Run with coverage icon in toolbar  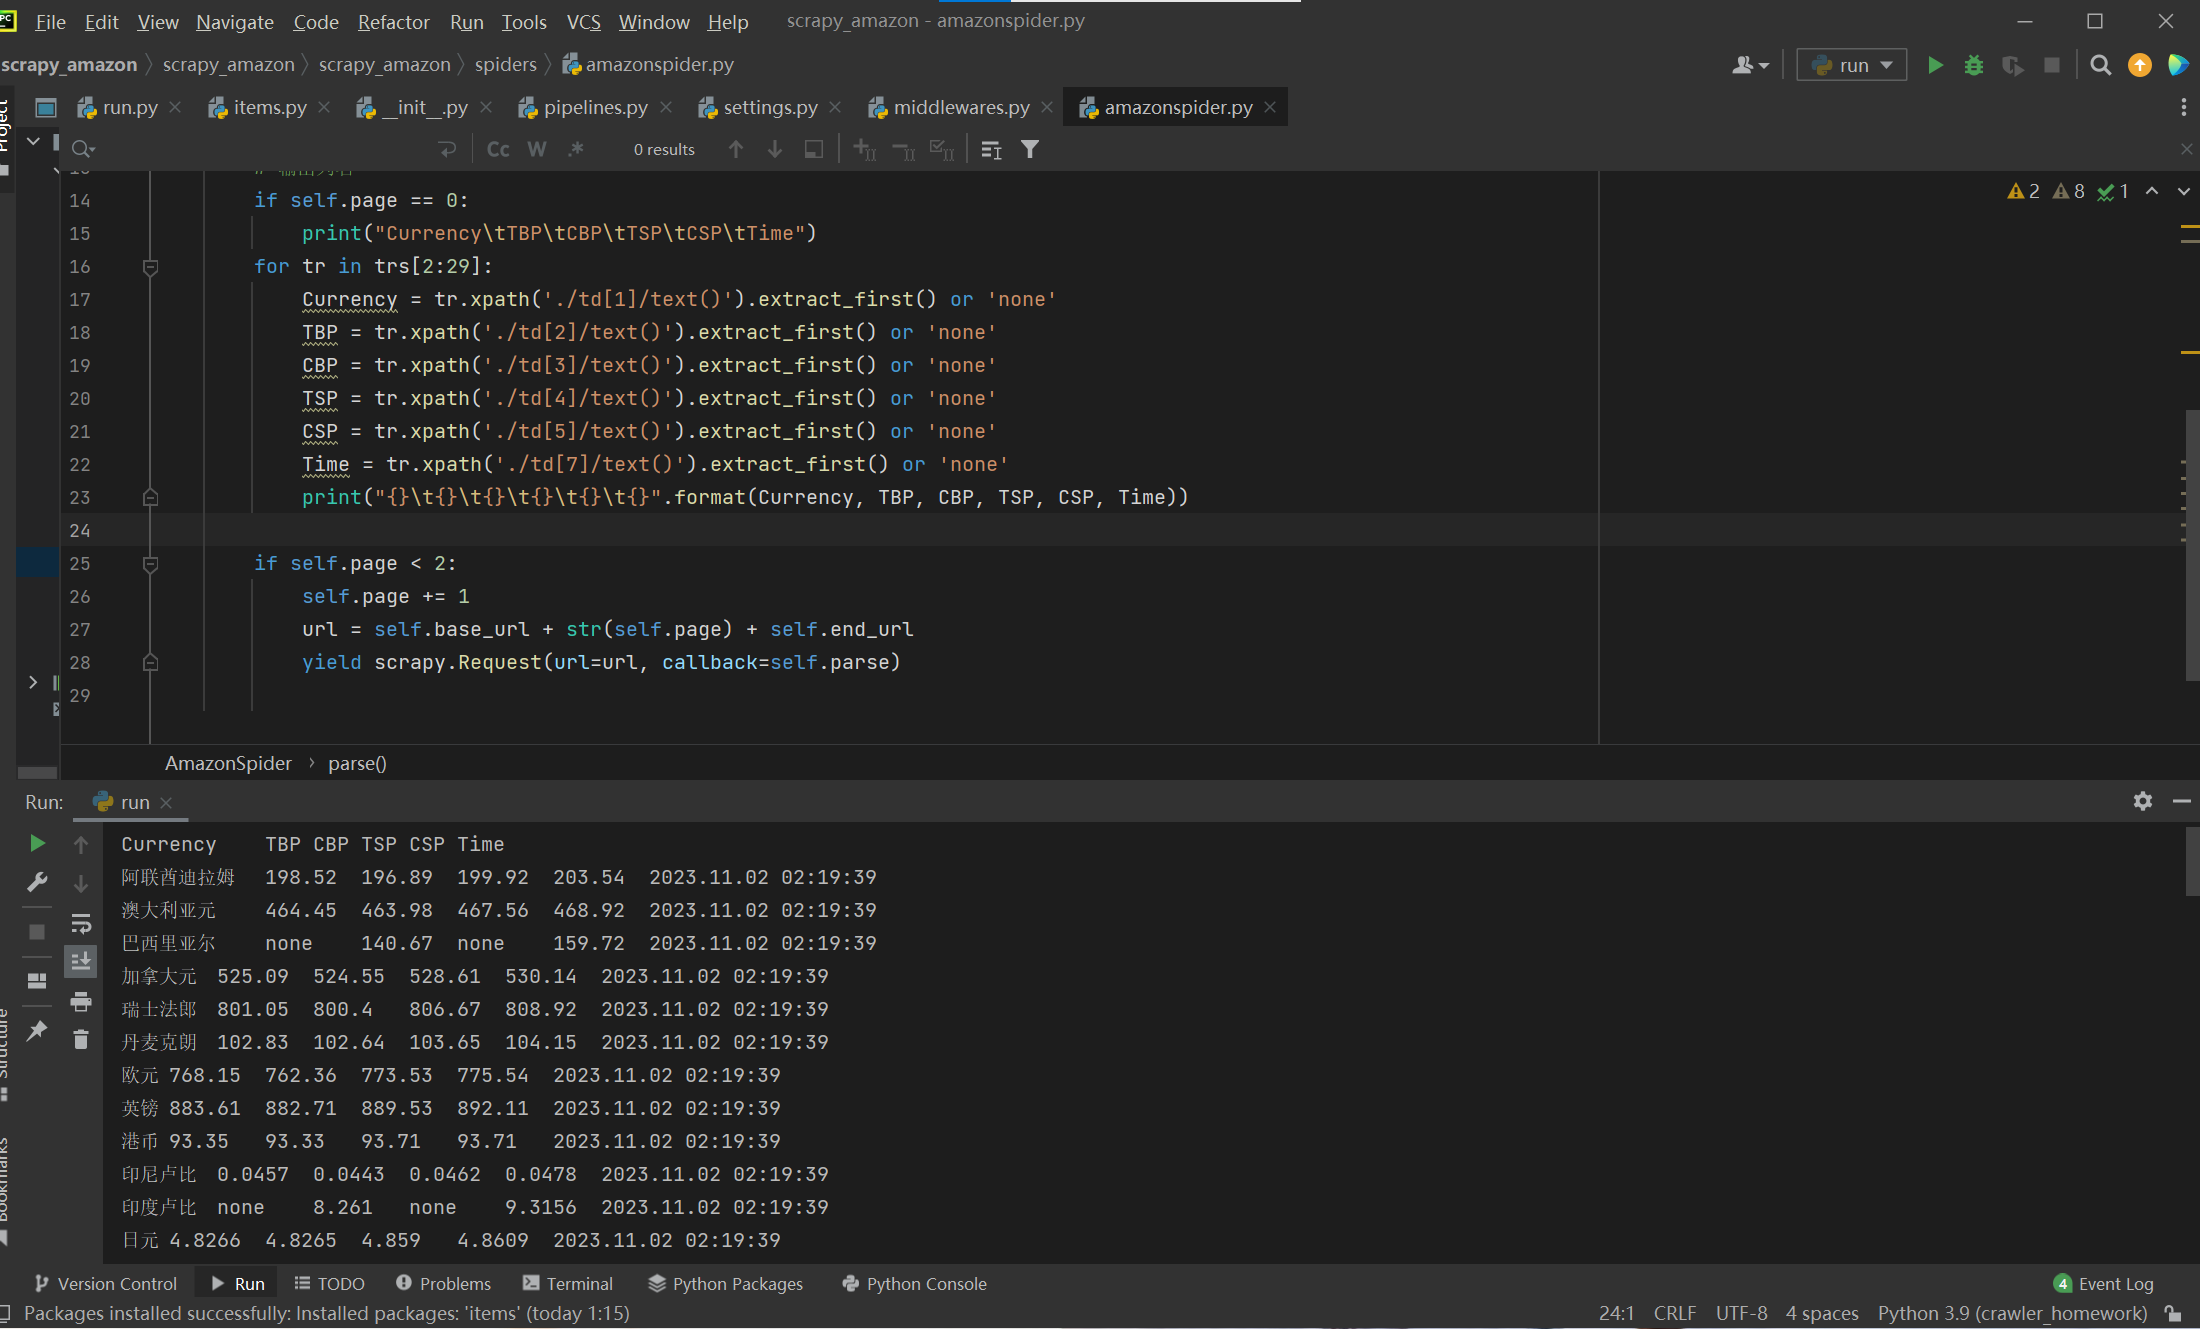pyautogui.click(x=2012, y=66)
